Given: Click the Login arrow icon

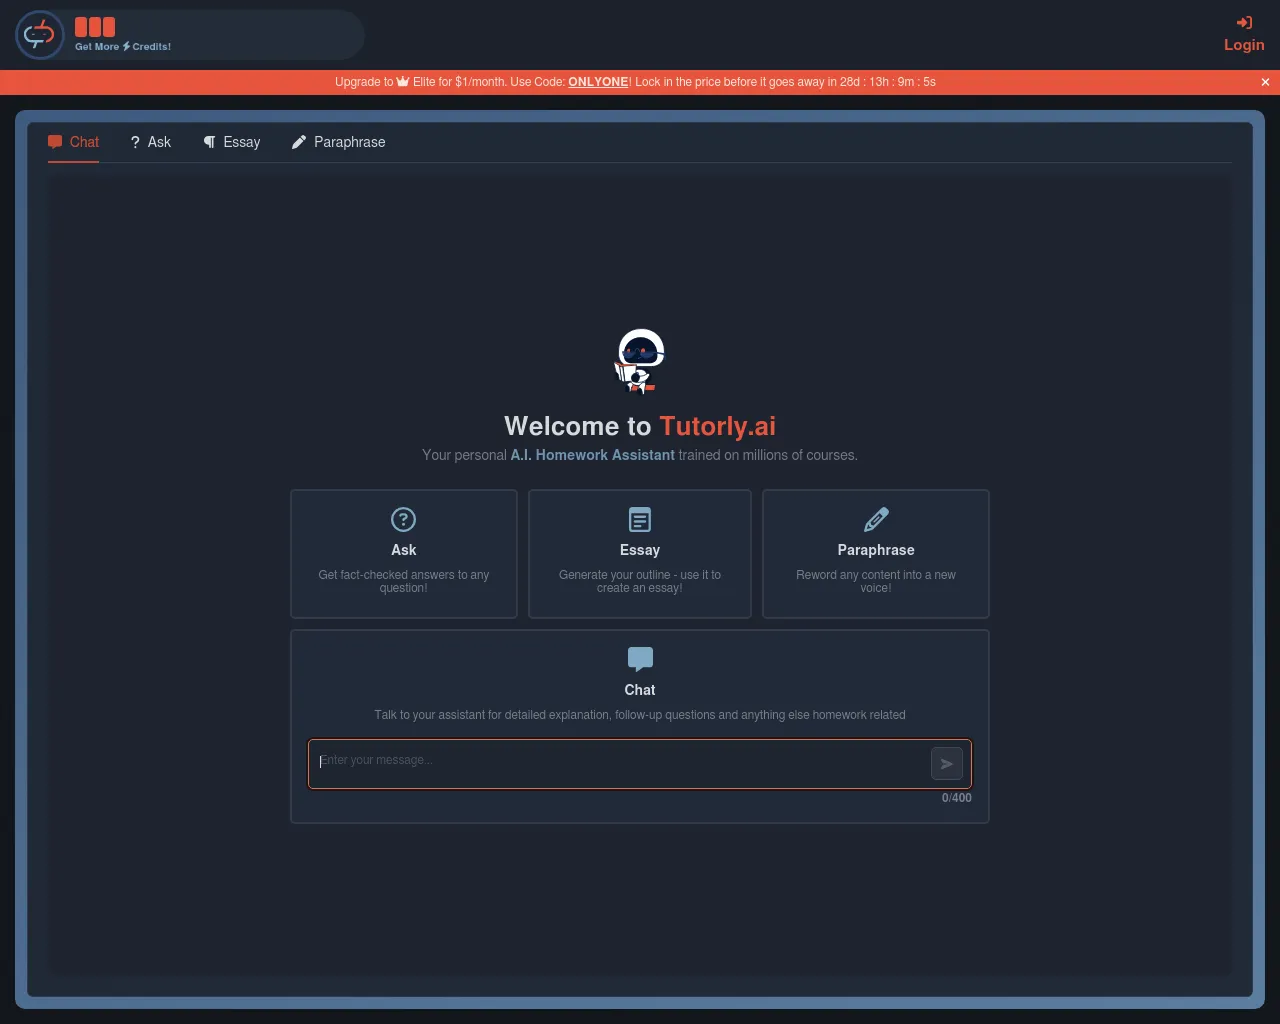Looking at the screenshot, I should (1244, 22).
